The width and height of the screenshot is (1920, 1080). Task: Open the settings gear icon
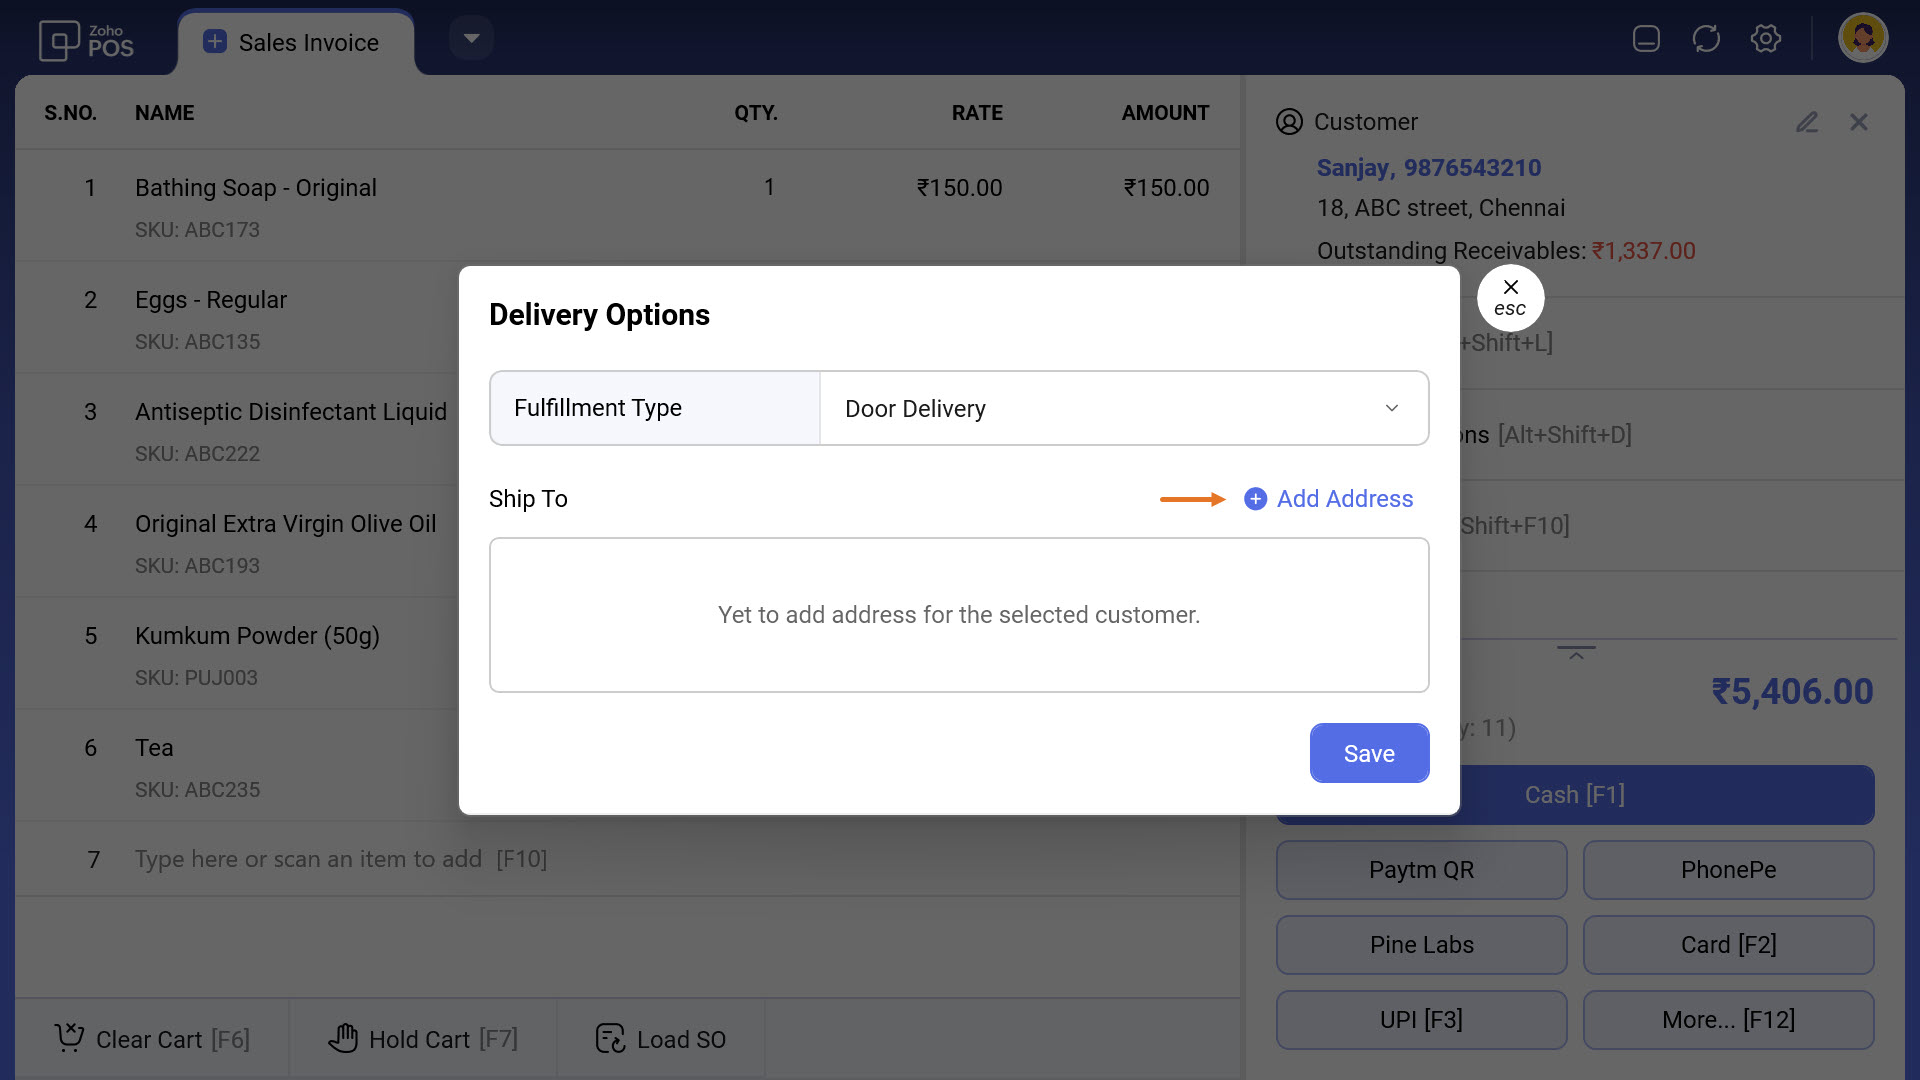(x=1766, y=39)
